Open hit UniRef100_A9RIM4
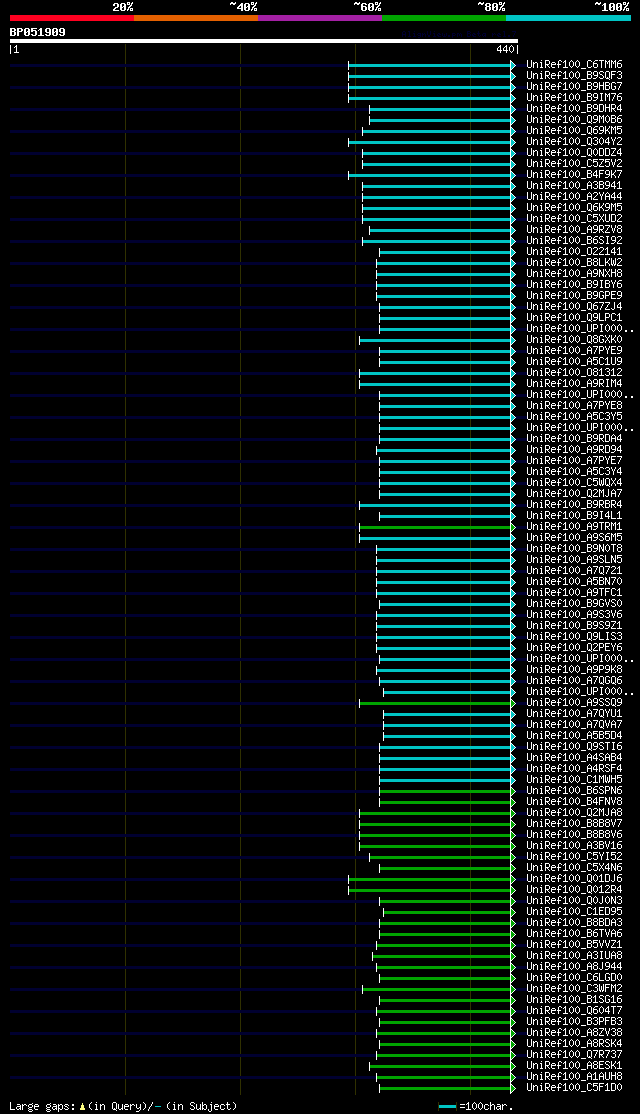 575,384
